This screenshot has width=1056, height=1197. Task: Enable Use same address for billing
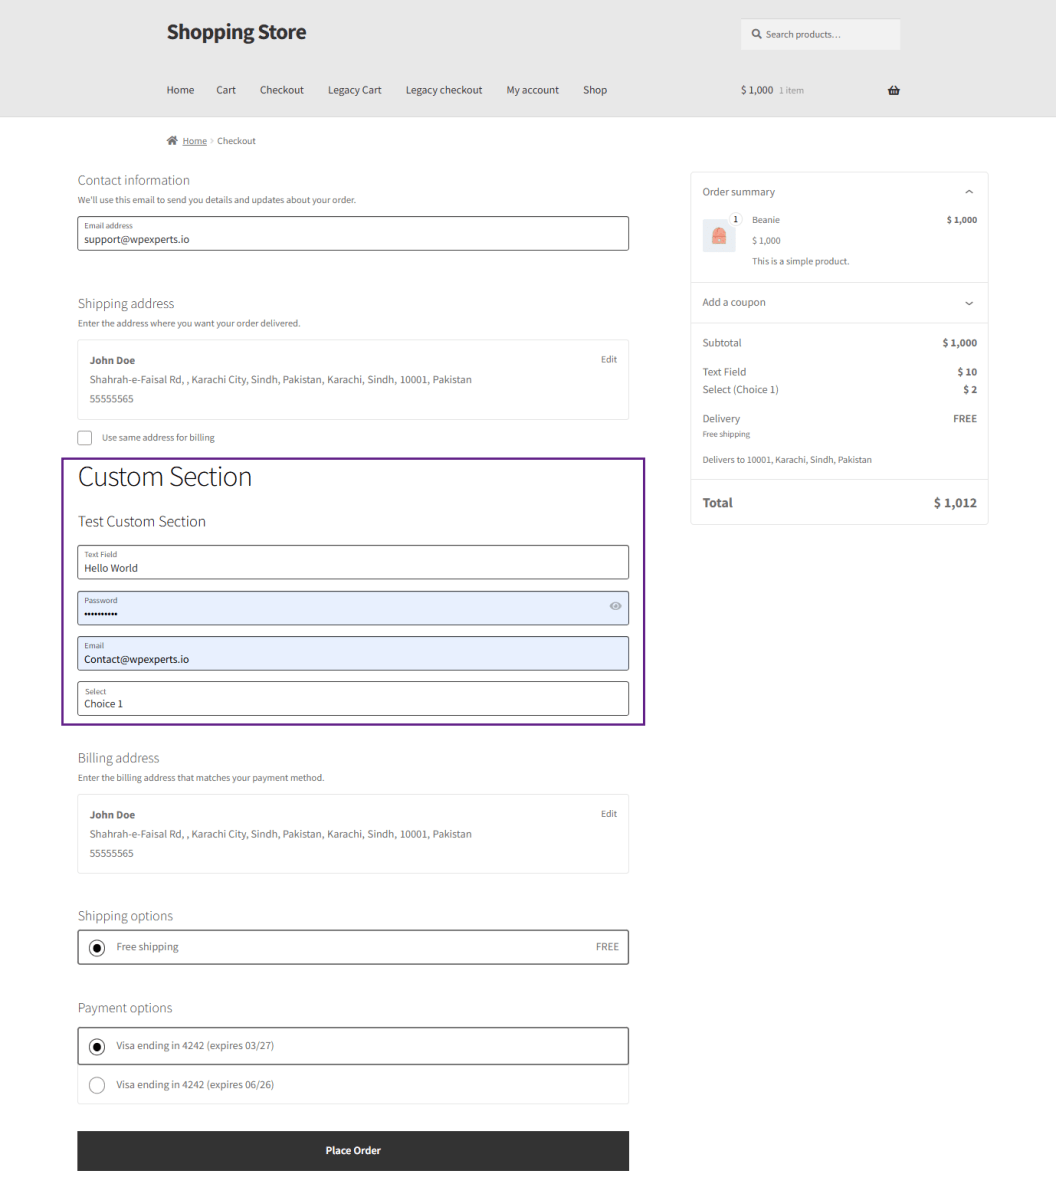tap(85, 438)
